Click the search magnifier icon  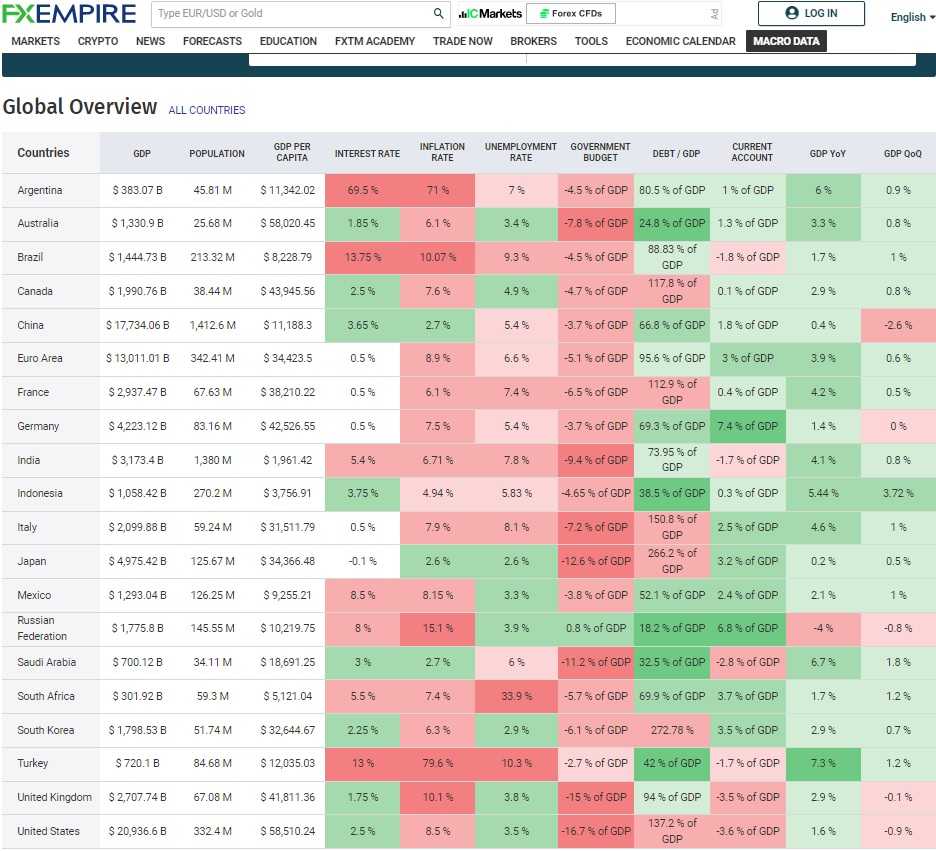(438, 14)
